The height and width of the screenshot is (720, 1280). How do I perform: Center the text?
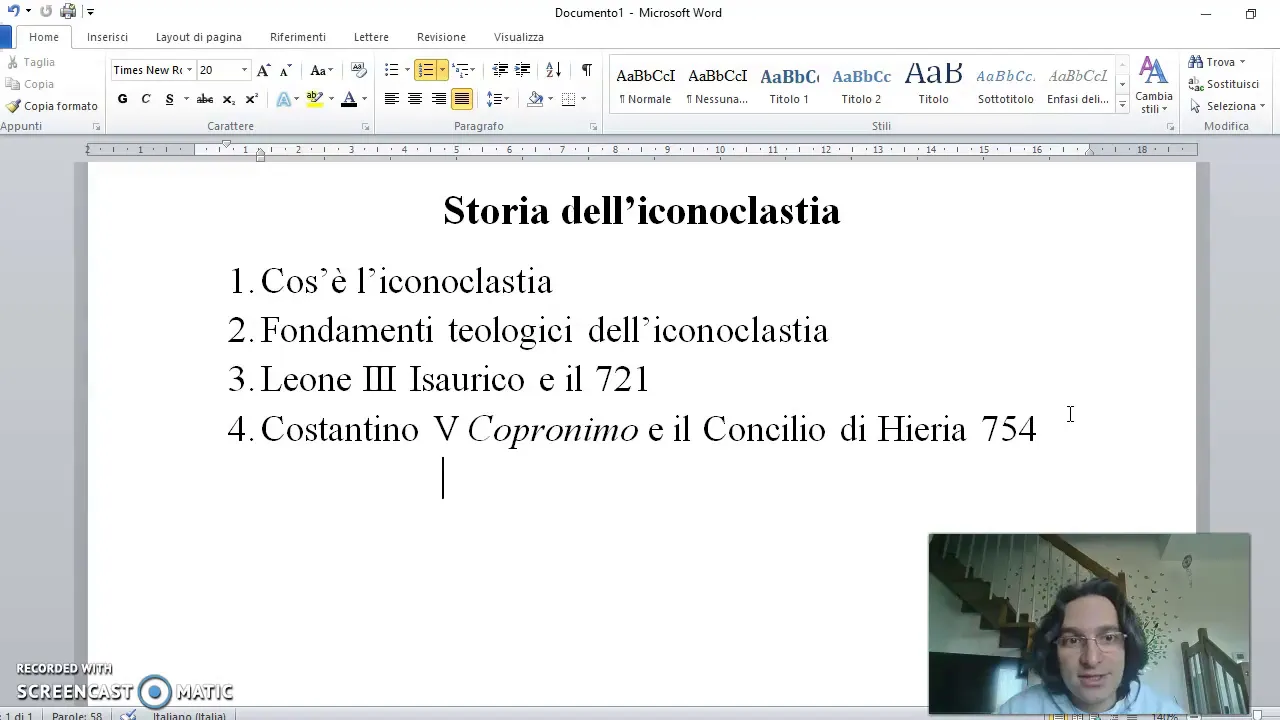coord(415,99)
